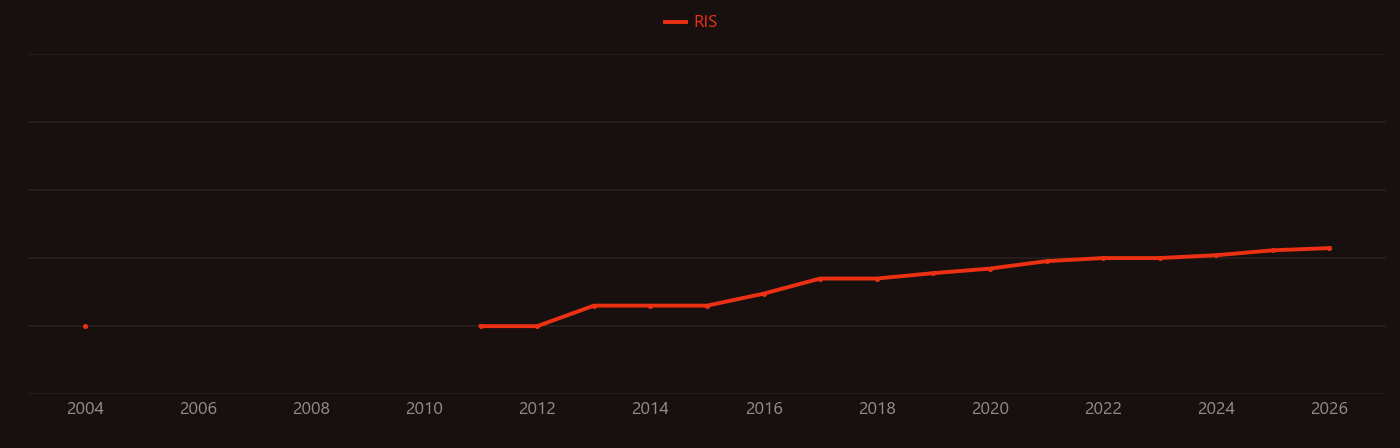This screenshot has width=1400, height=448.
Task: Select the final RIS data point at 2026
Action: [1329, 248]
